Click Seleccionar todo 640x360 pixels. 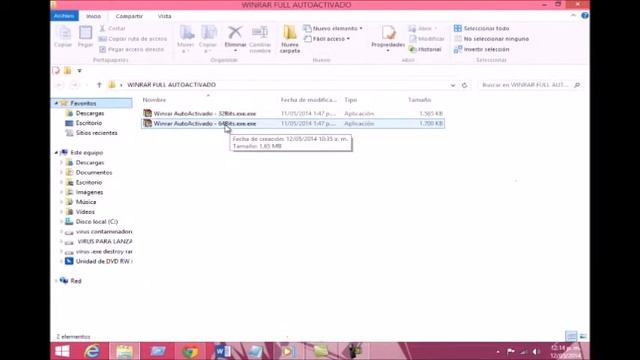coord(482,28)
